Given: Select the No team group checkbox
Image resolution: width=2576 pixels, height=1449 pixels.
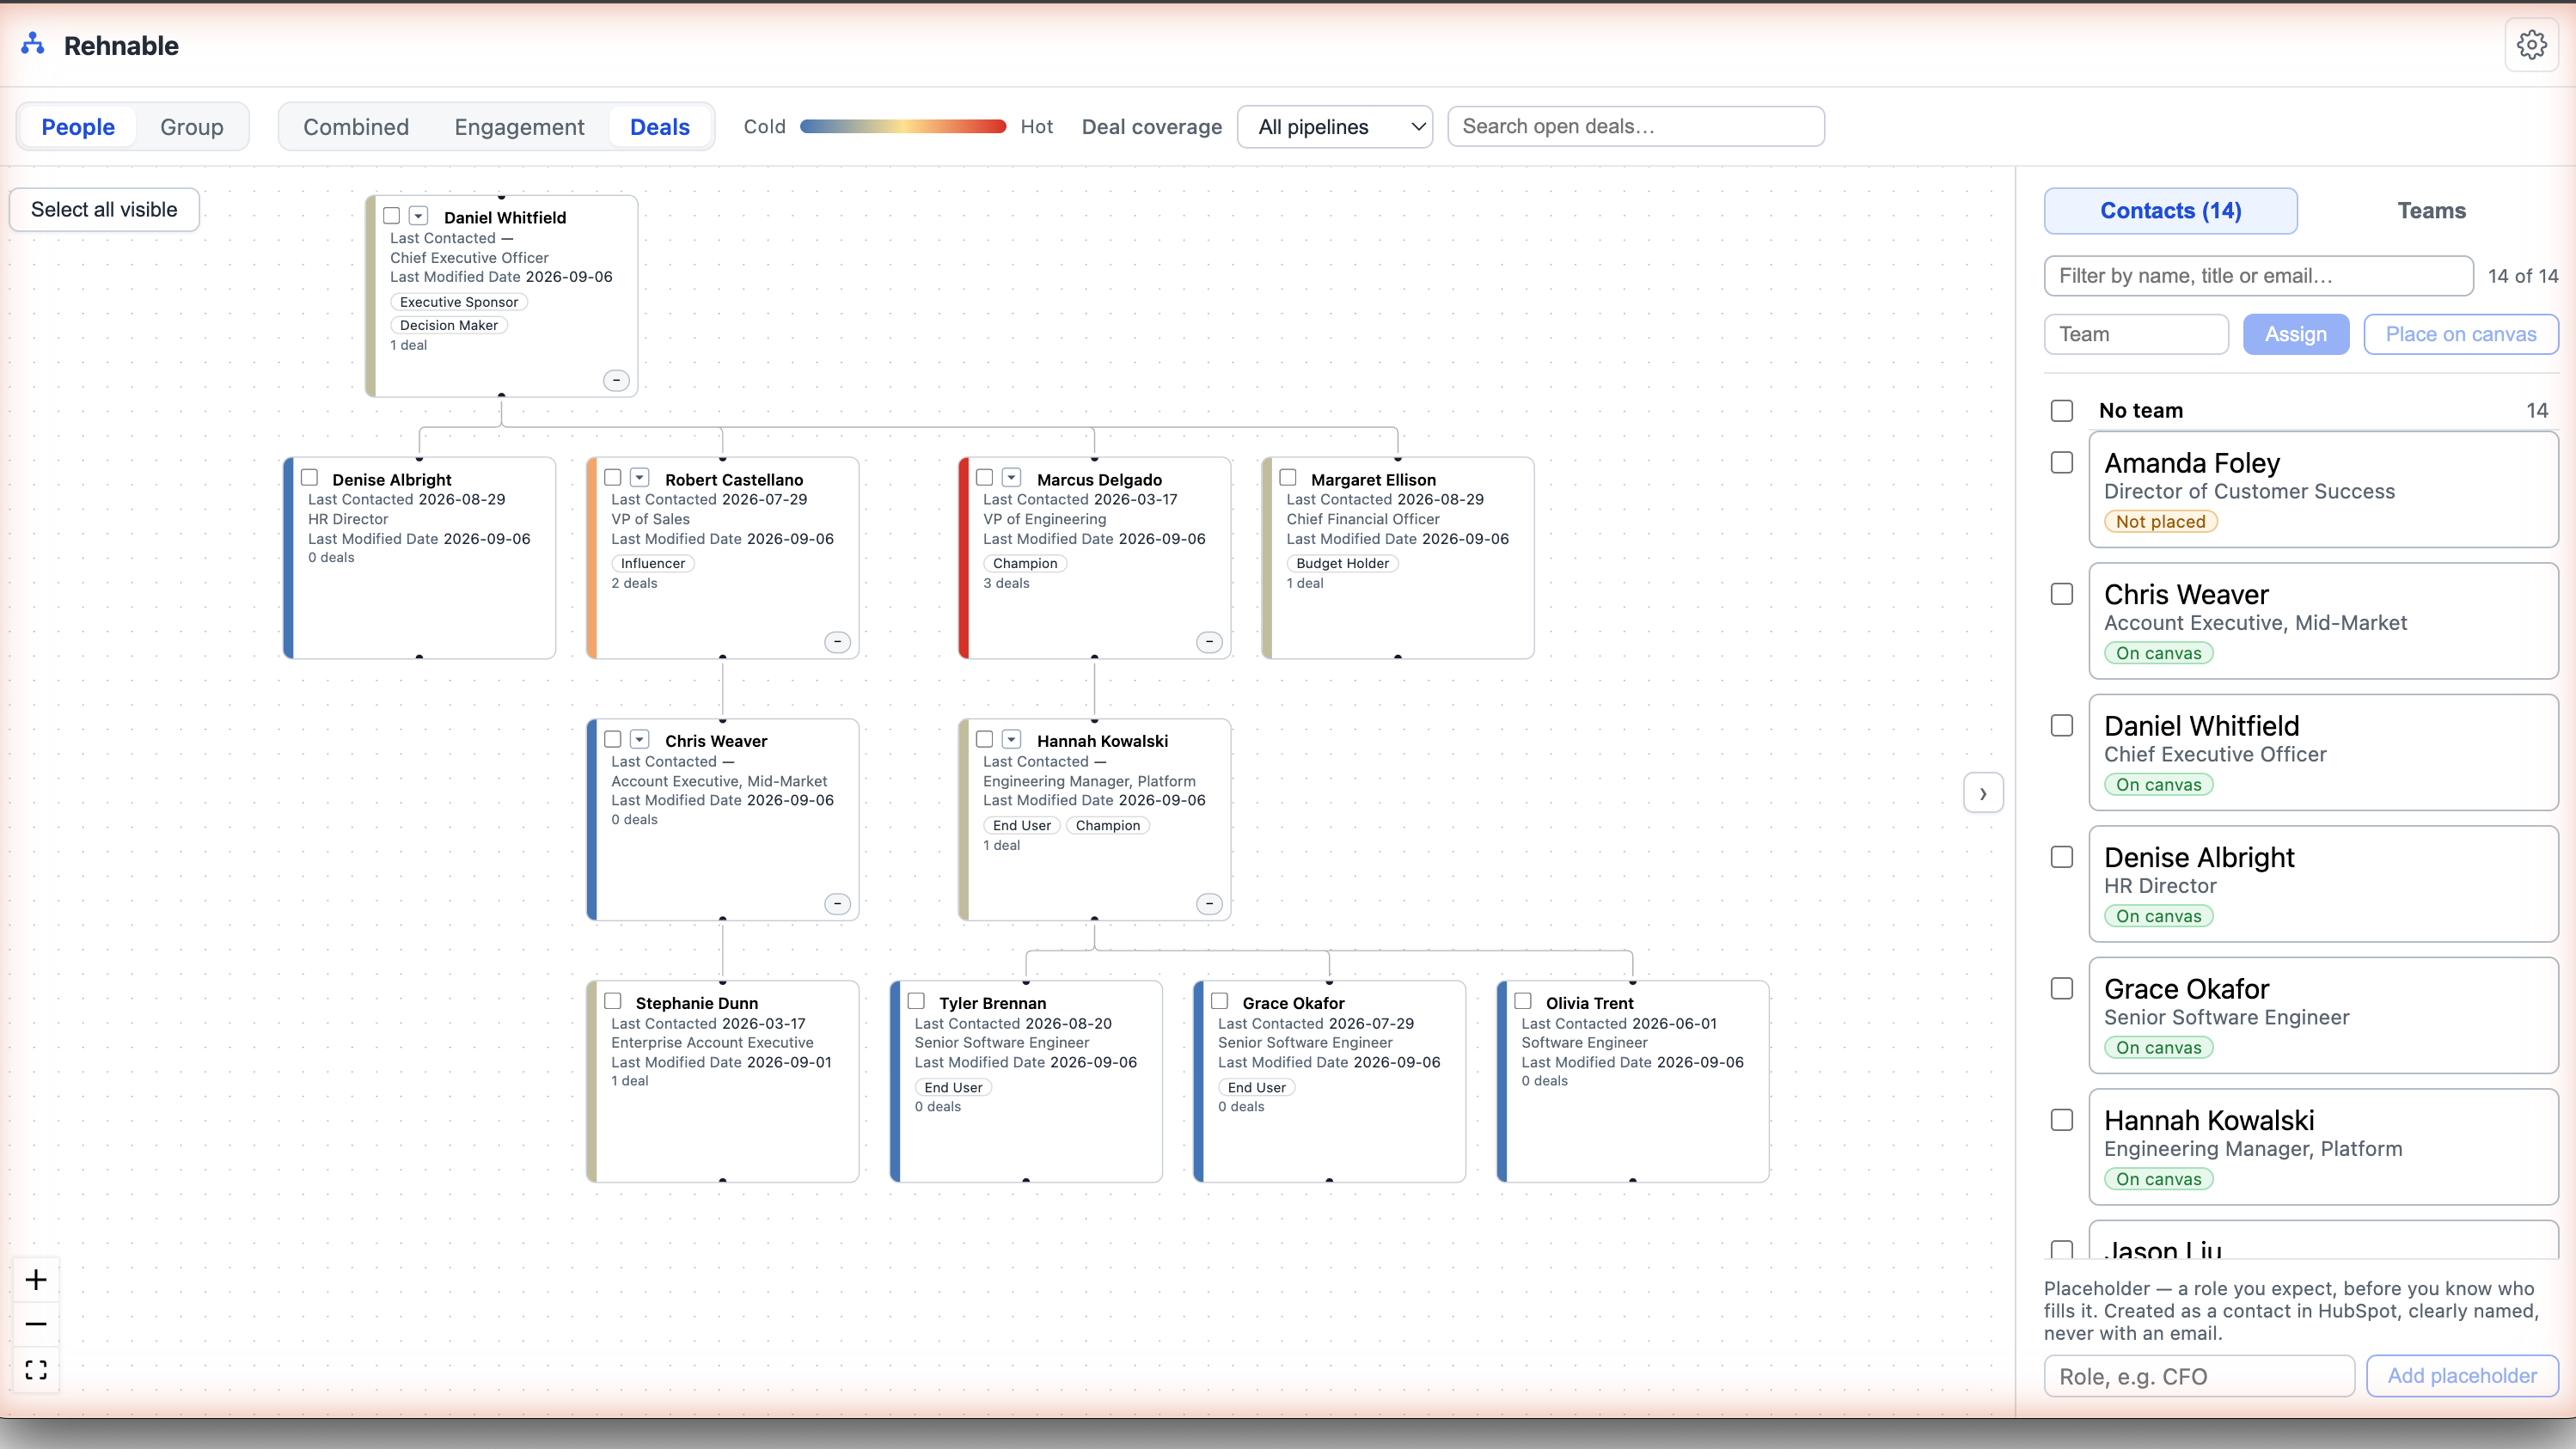Looking at the screenshot, I should [2062, 410].
